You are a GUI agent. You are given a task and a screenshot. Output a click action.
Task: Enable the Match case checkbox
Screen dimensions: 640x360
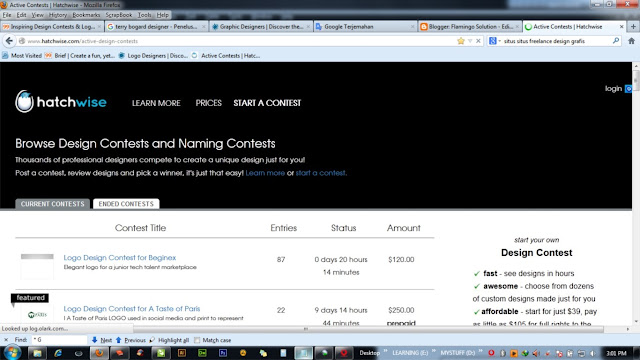197,340
